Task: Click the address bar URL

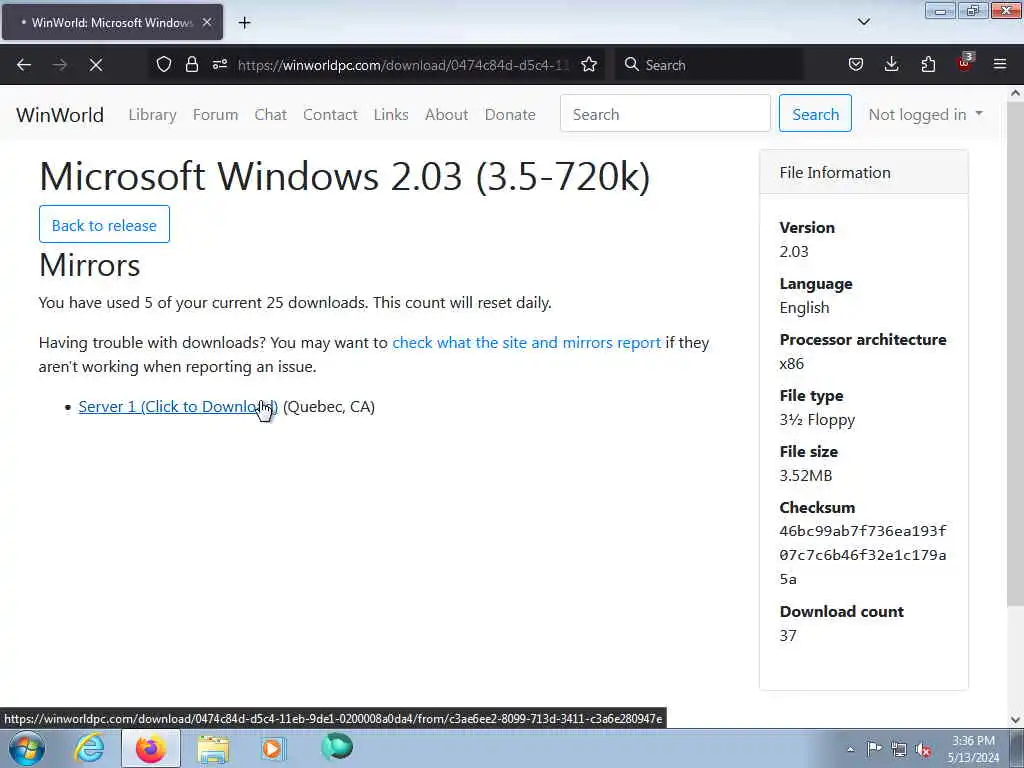Action: [x=402, y=65]
